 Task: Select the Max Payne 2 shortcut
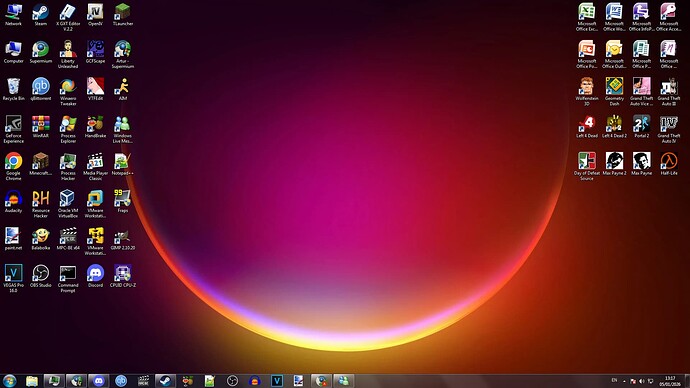click(614, 165)
